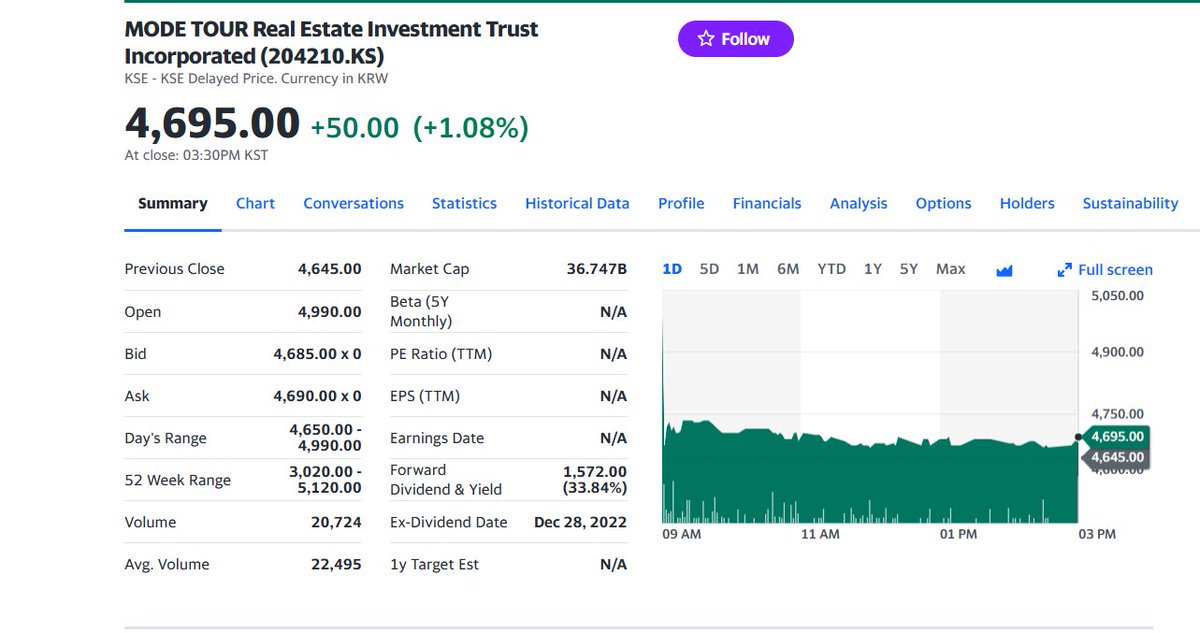Click the Full screen link text
This screenshot has height=633, width=1200.
tap(1115, 270)
